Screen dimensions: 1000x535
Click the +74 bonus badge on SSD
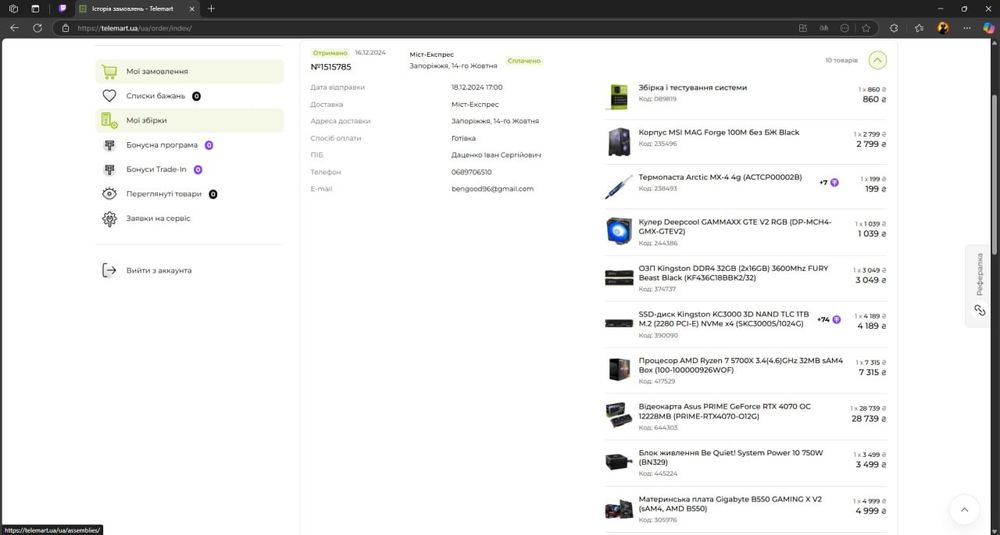click(x=828, y=319)
